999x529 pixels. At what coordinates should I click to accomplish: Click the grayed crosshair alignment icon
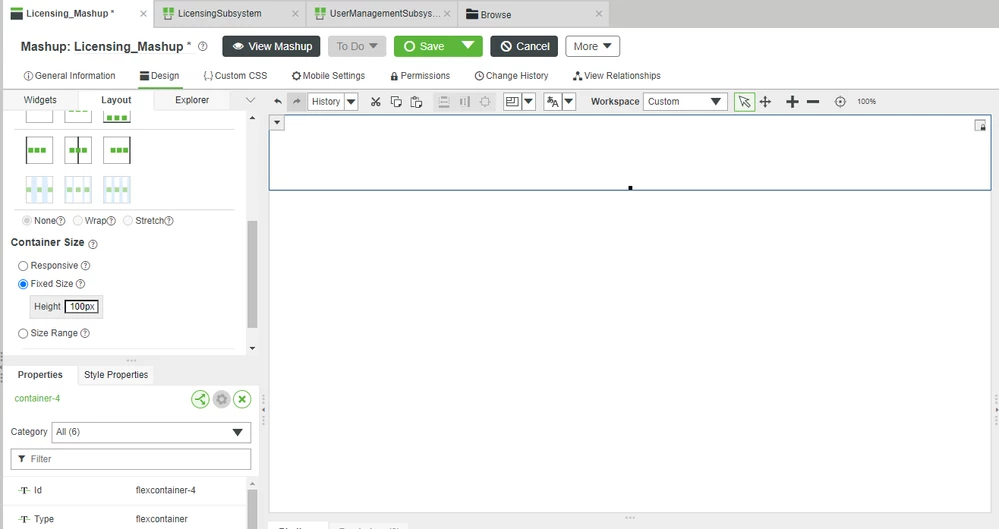pos(485,101)
